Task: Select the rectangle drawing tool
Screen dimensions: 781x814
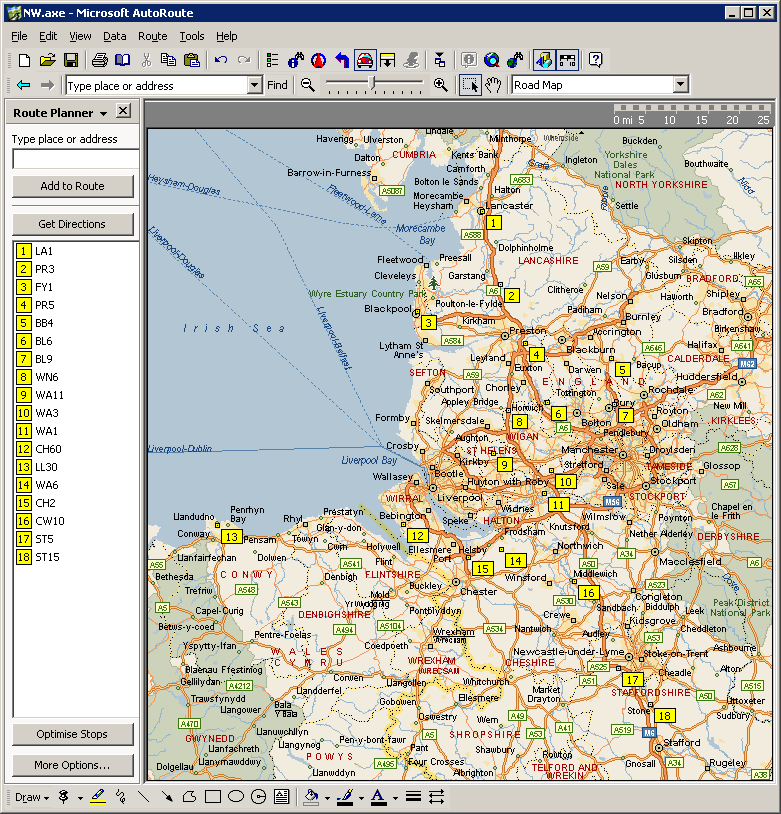Action: (212, 797)
